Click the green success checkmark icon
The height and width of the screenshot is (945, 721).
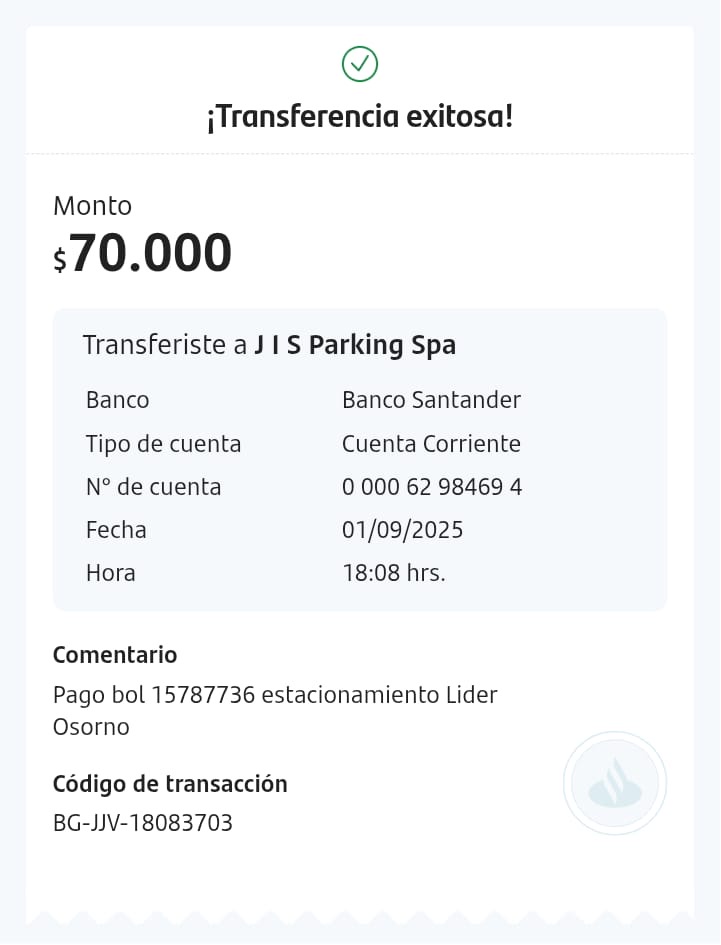click(x=360, y=64)
